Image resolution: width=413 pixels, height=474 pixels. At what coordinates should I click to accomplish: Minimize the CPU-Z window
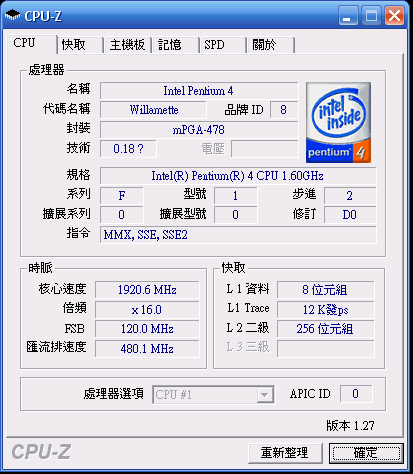tap(348, 16)
